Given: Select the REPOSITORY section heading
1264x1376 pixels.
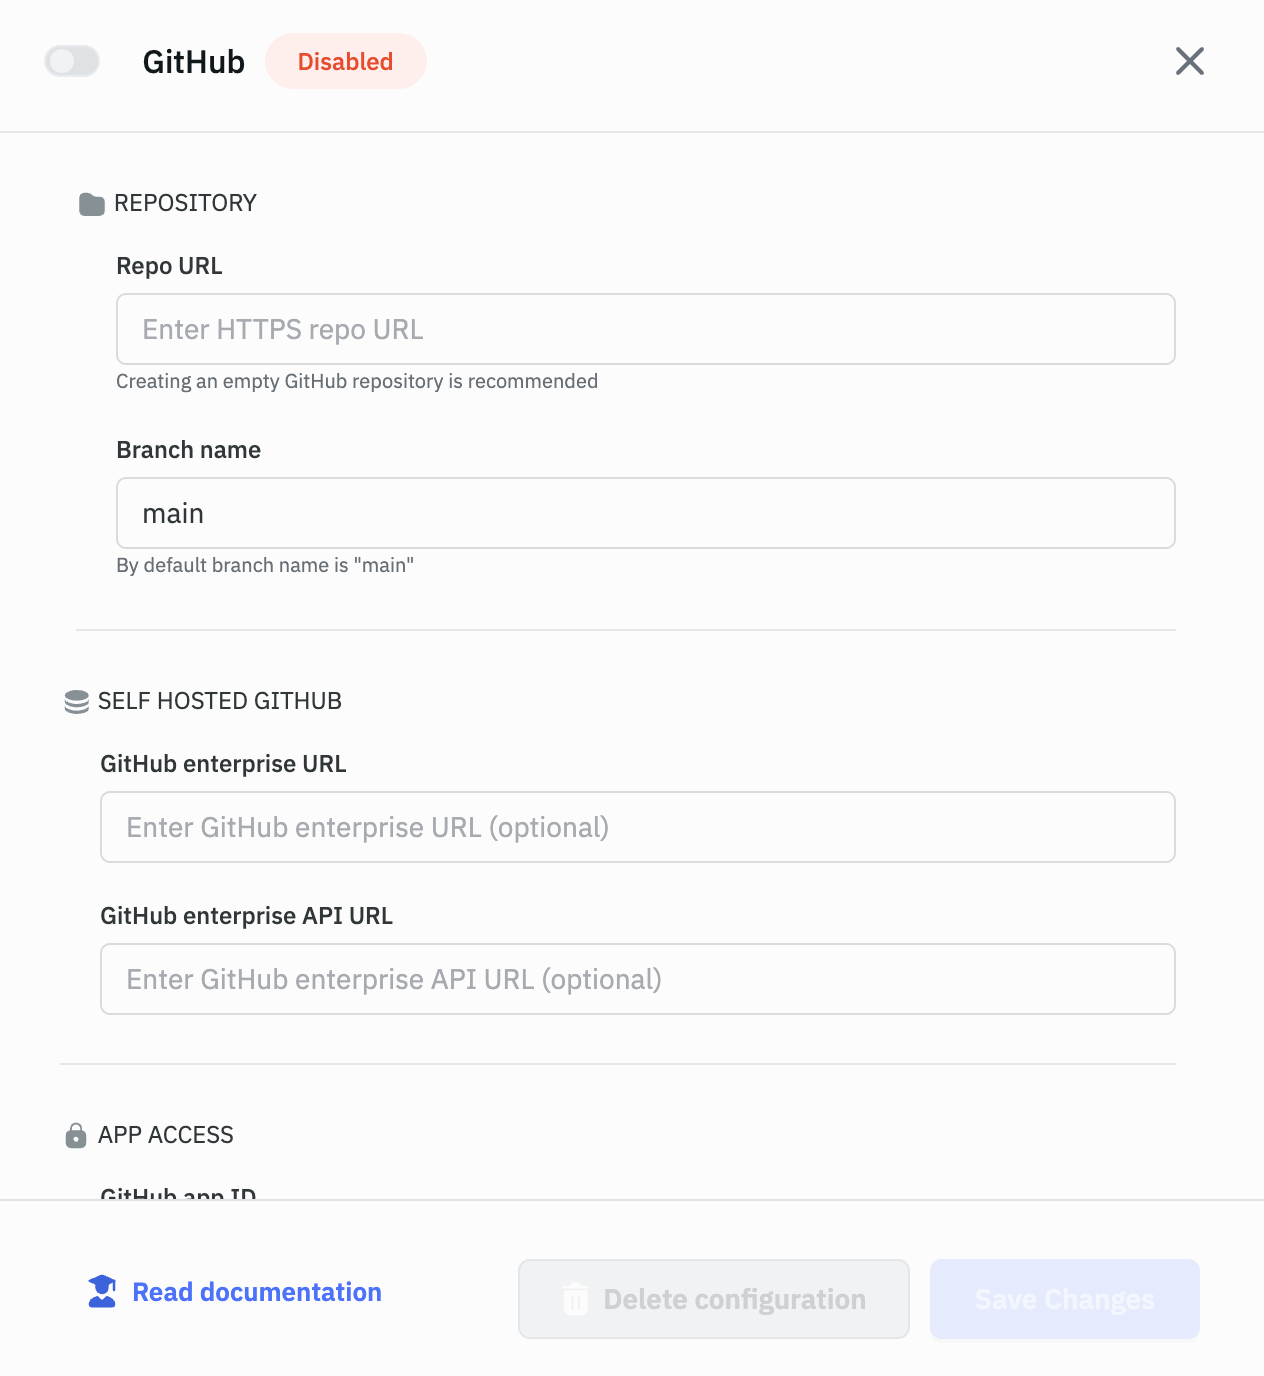Looking at the screenshot, I should point(185,203).
